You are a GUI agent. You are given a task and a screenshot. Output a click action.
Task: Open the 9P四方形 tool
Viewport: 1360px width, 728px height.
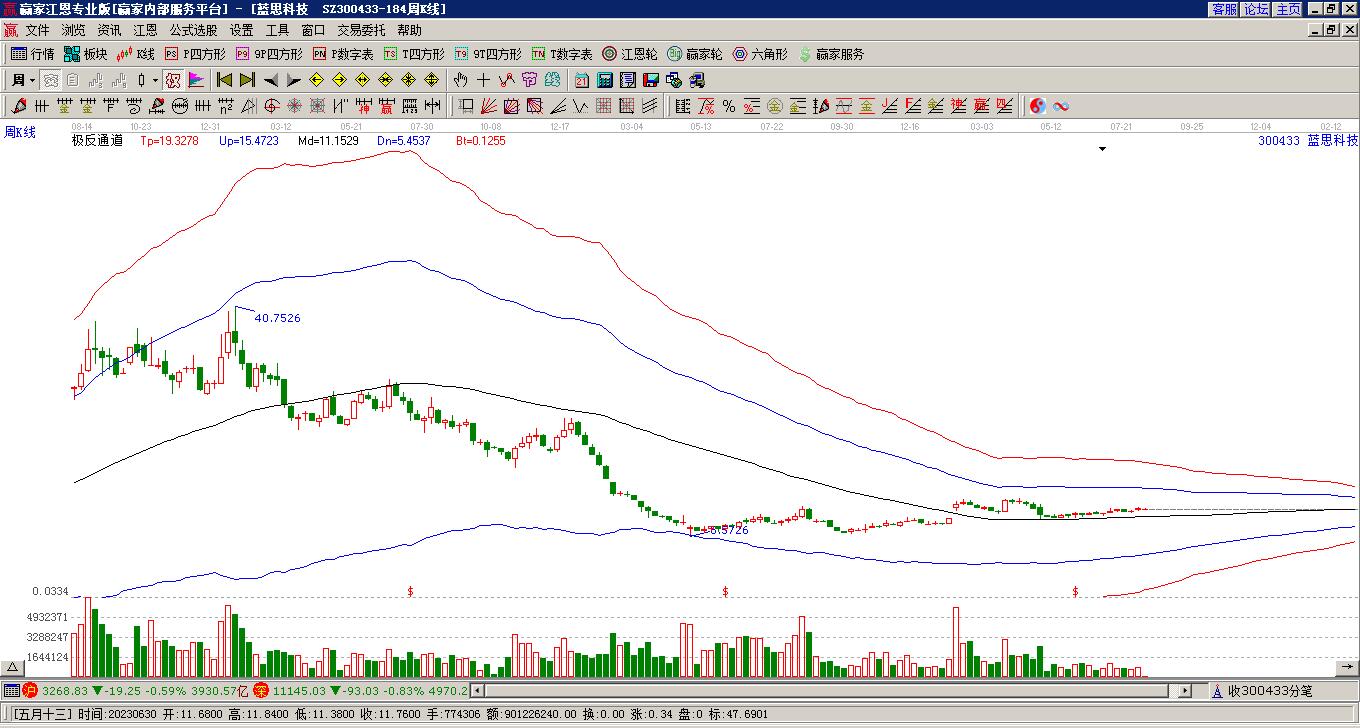pyautogui.click(x=269, y=54)
